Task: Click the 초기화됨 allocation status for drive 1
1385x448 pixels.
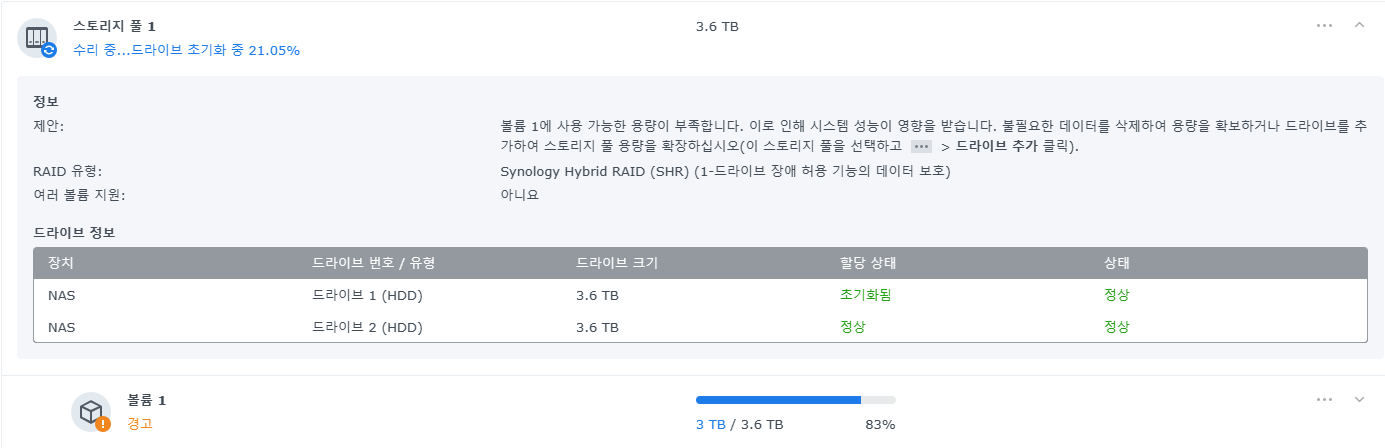Action: click(866, 295)
